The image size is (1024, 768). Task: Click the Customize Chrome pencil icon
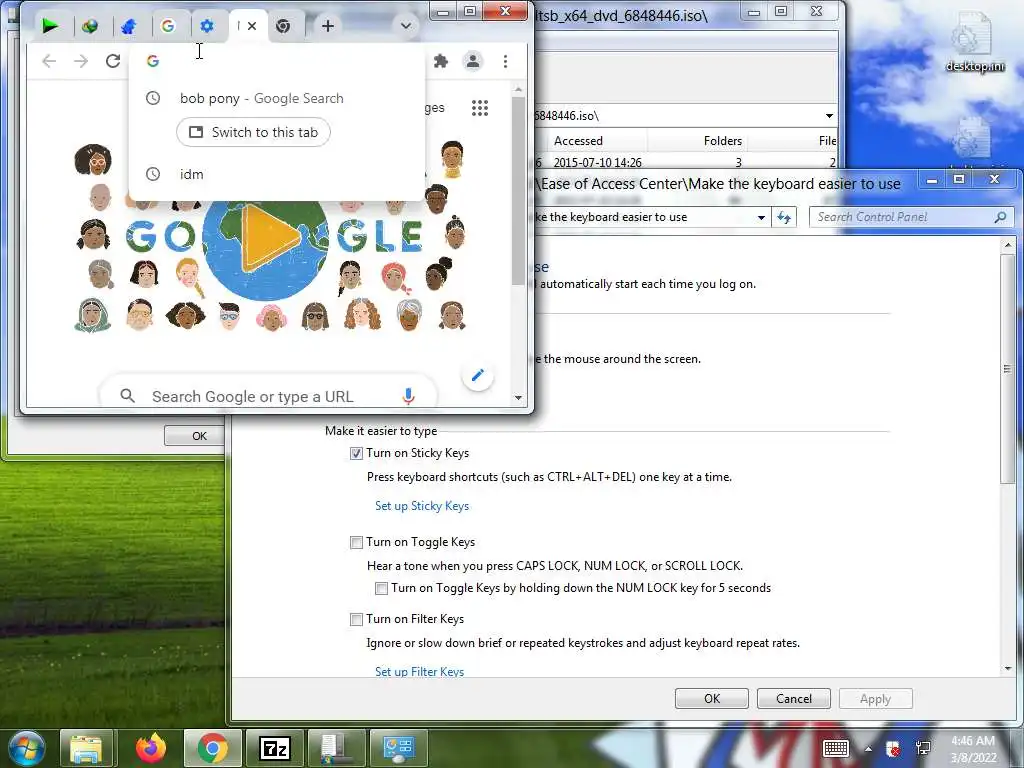click(477, 375)
